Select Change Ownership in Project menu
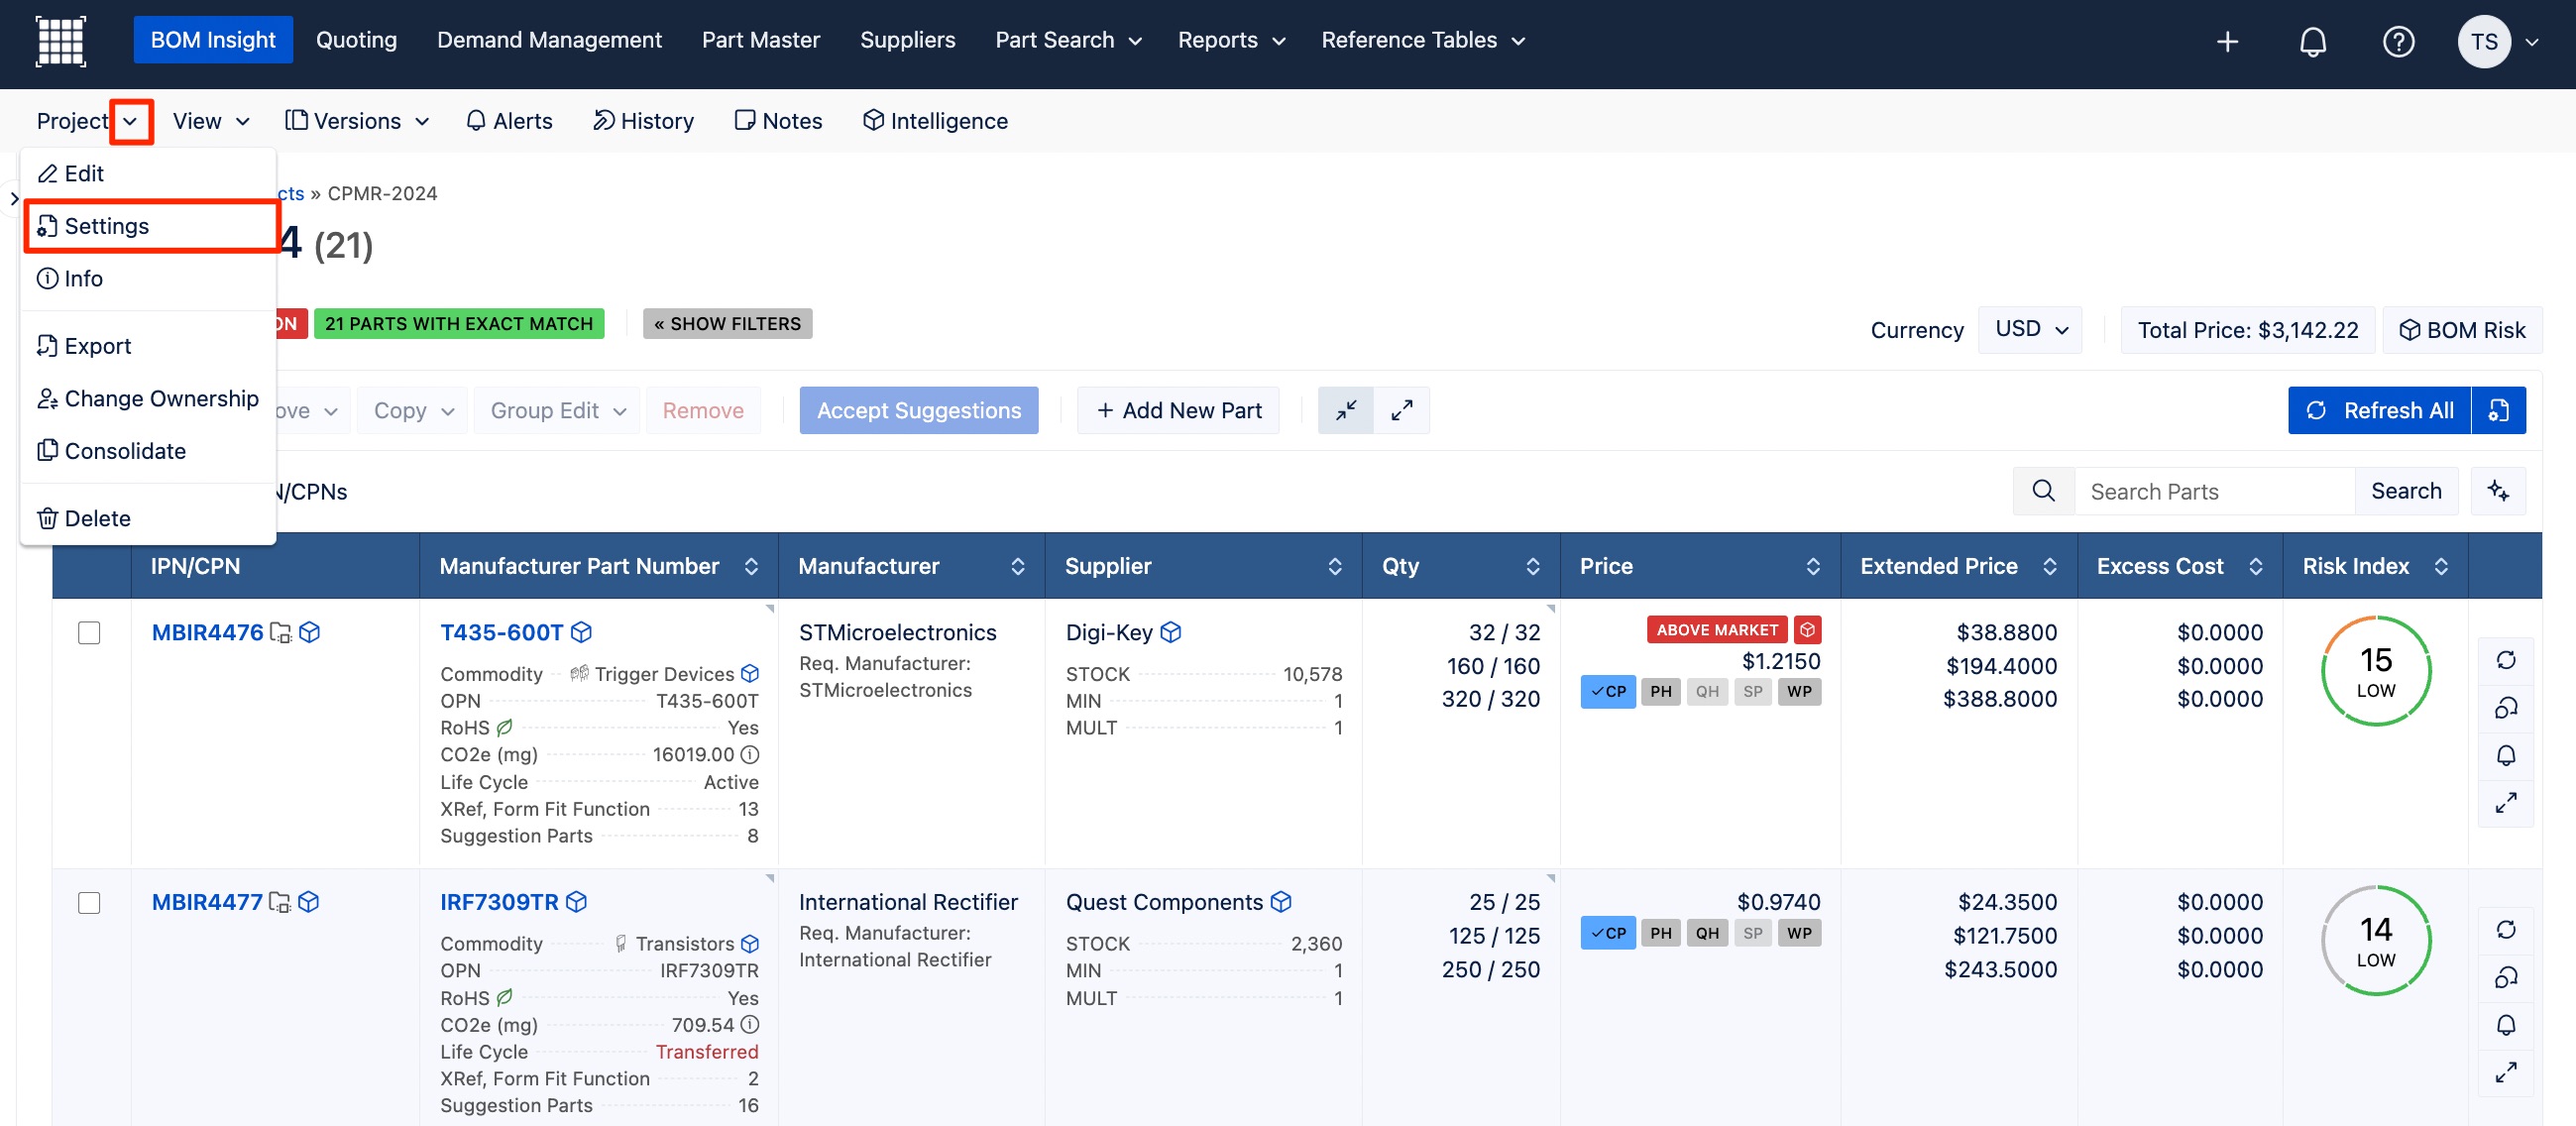Viewport: 2576px width, 1126px height. [148, 398]
